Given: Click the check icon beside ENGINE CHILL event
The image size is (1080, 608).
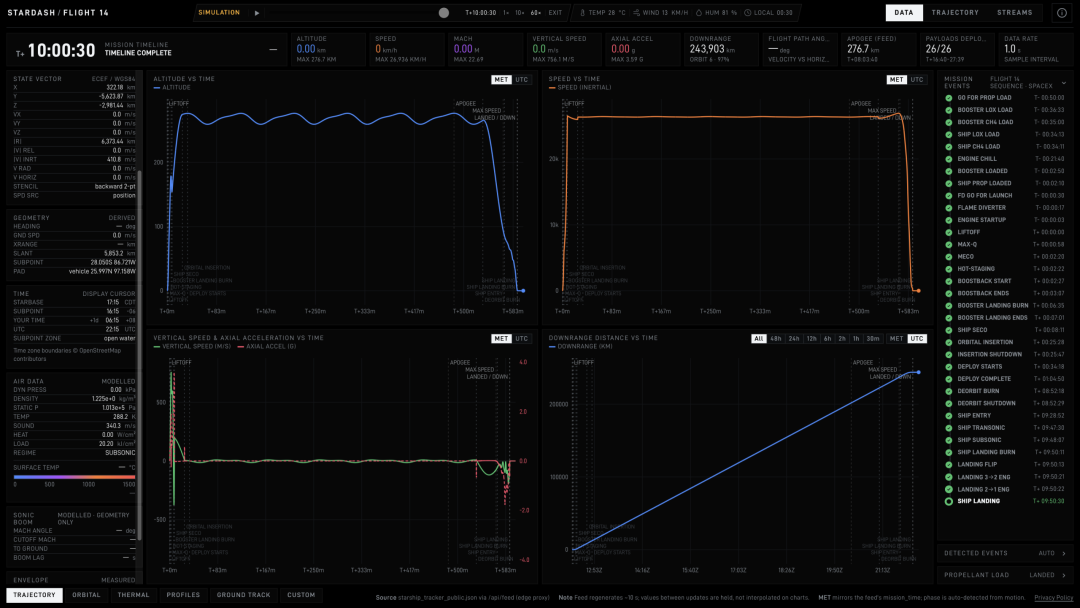Looking at the screenshot, I should 948,159.
